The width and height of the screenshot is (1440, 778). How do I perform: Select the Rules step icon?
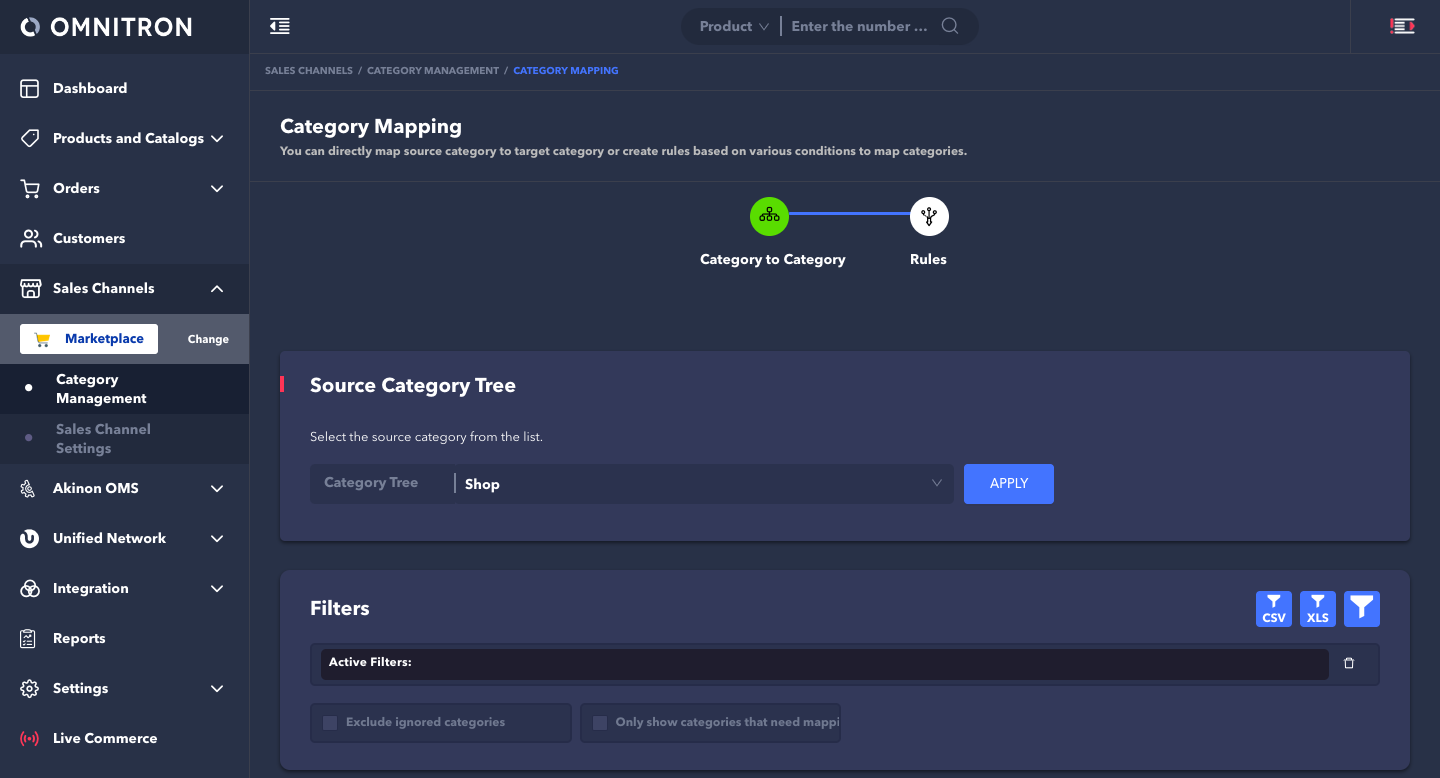928,216
